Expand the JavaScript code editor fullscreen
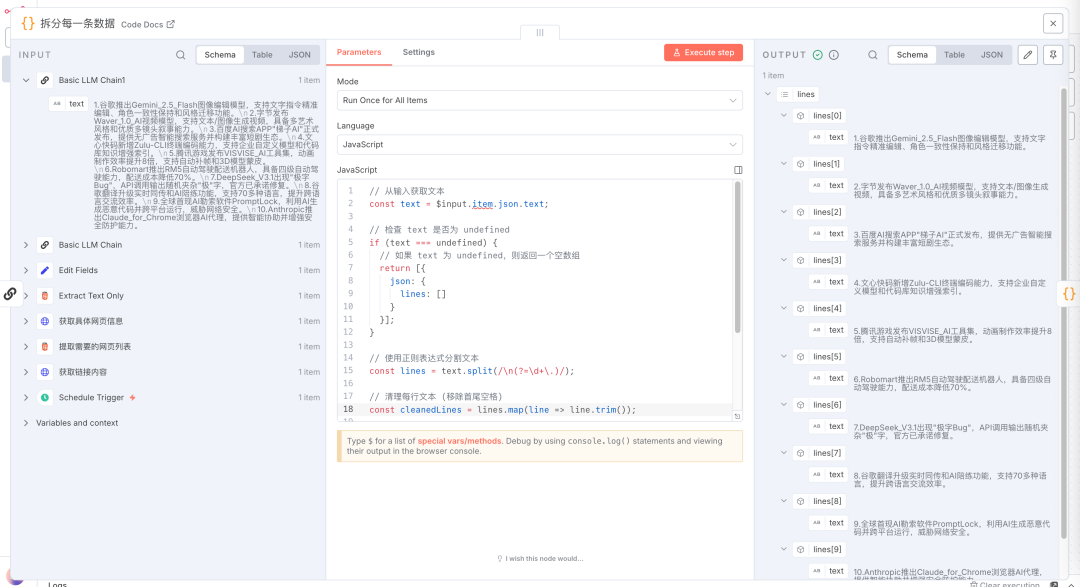Image resolution: width=1080 pixels, height=587 pixels. click(738, 170)
